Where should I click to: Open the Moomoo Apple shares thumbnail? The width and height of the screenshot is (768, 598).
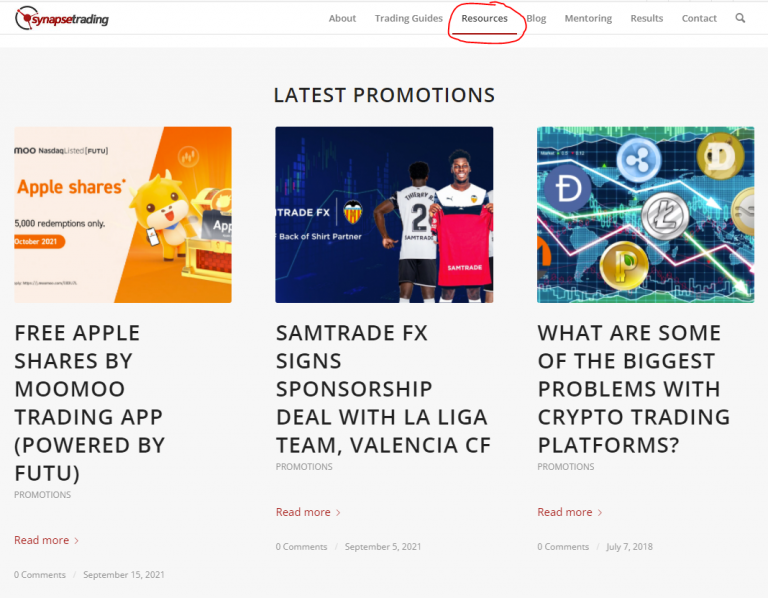(x=123, y=214)
